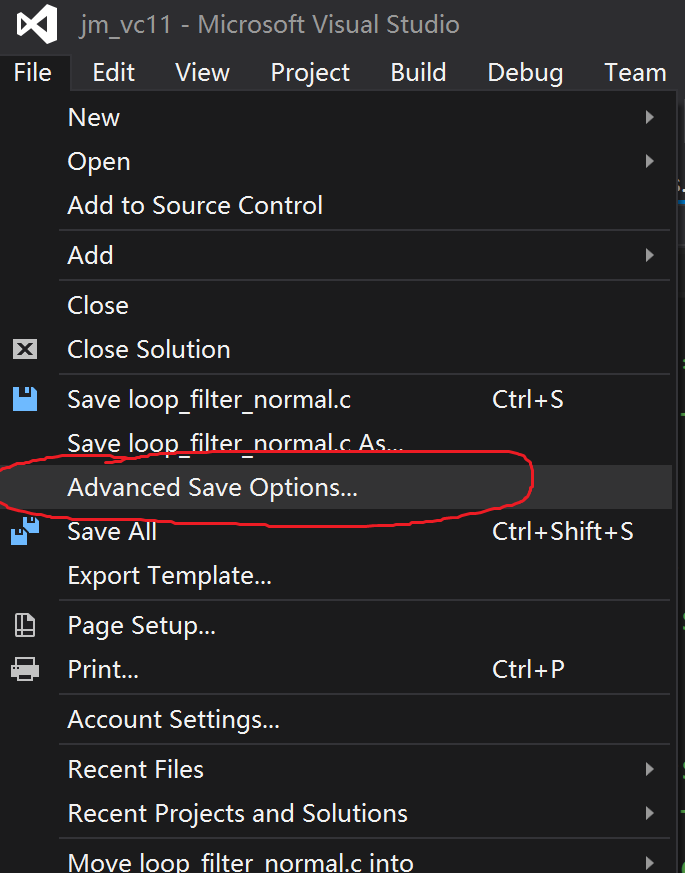Expand the Open submenu arrow
Image resolution: width=685 pixels, height=873 pixels.
coord(649,161)
